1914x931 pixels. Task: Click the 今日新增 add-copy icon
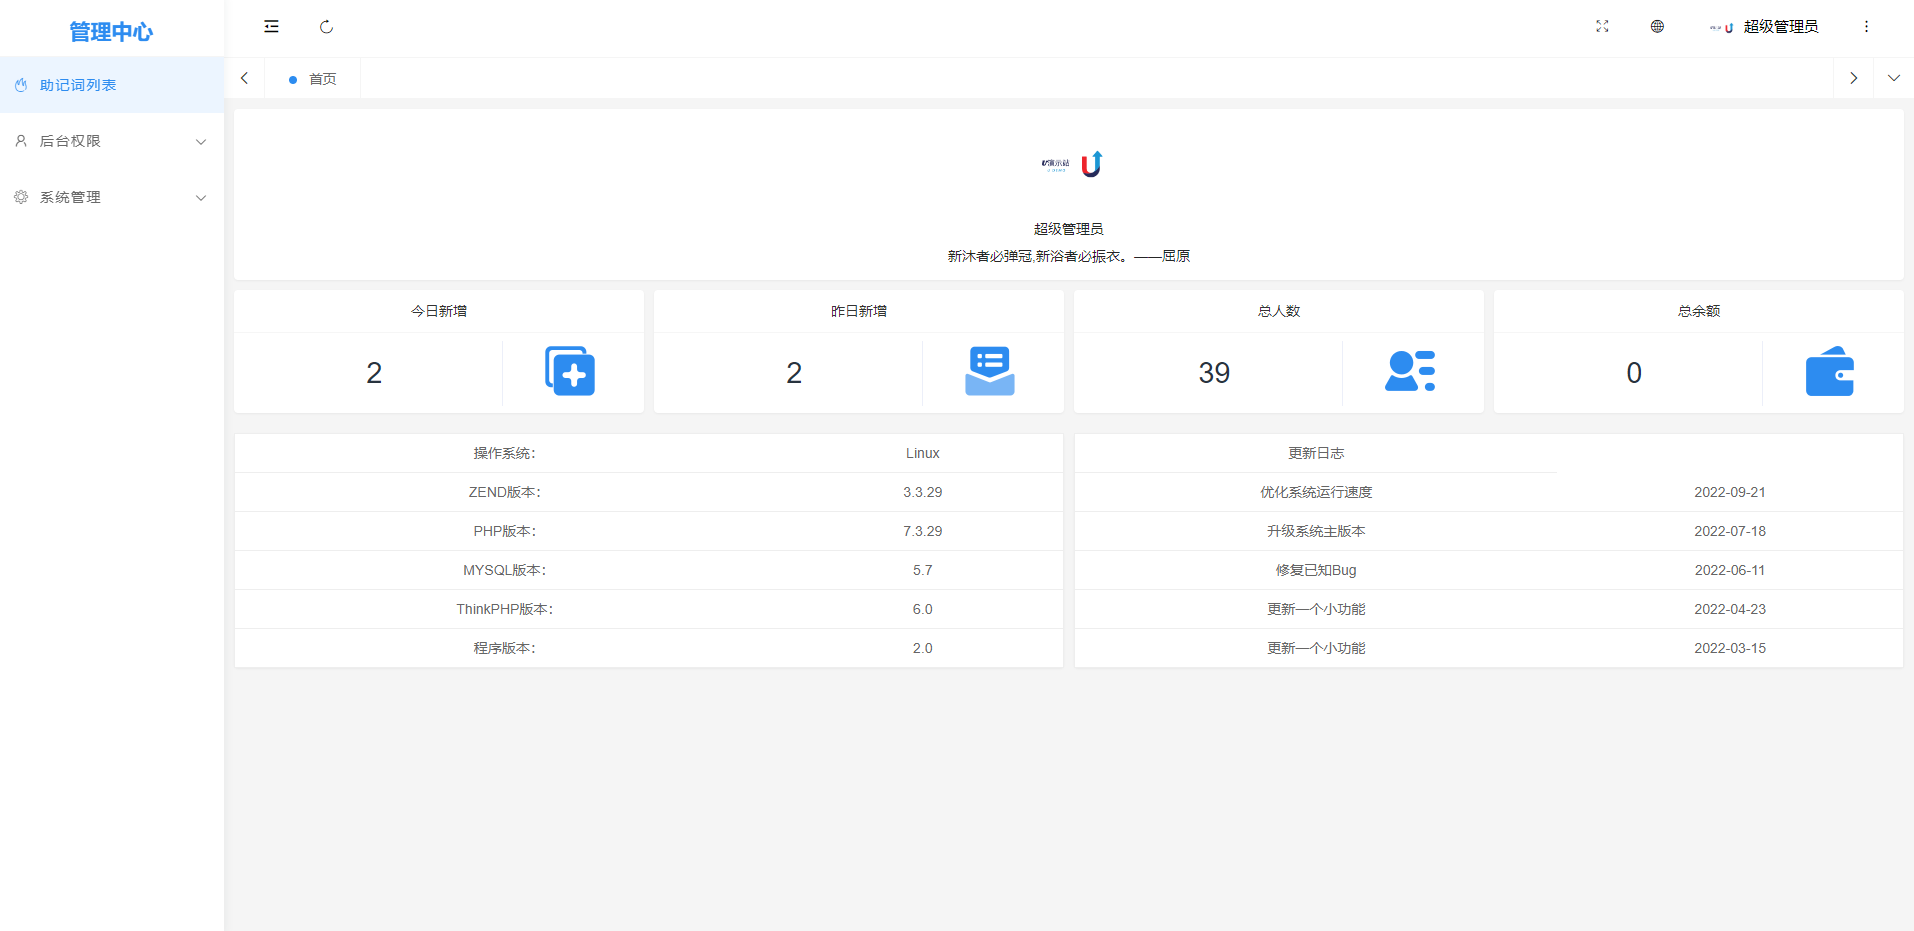(x=570, y=372)
